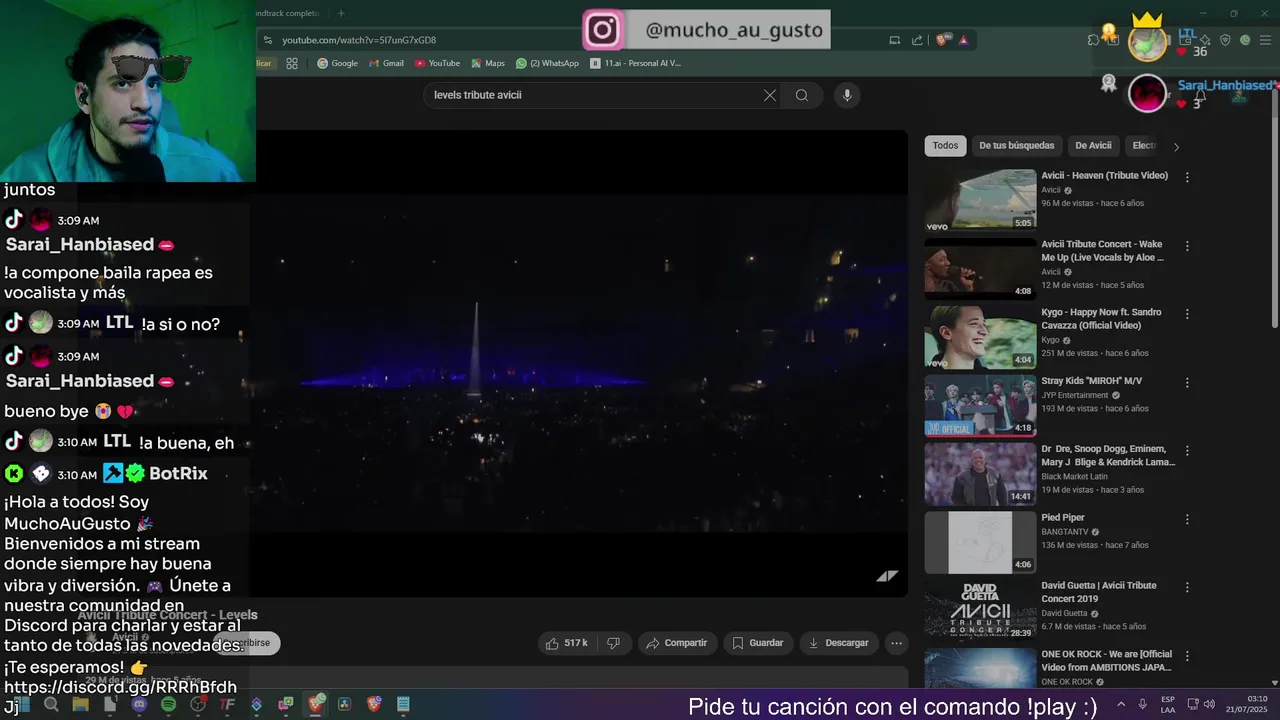
Task: Open File Explorer folder in taskbar
Action: click(80, 705)
